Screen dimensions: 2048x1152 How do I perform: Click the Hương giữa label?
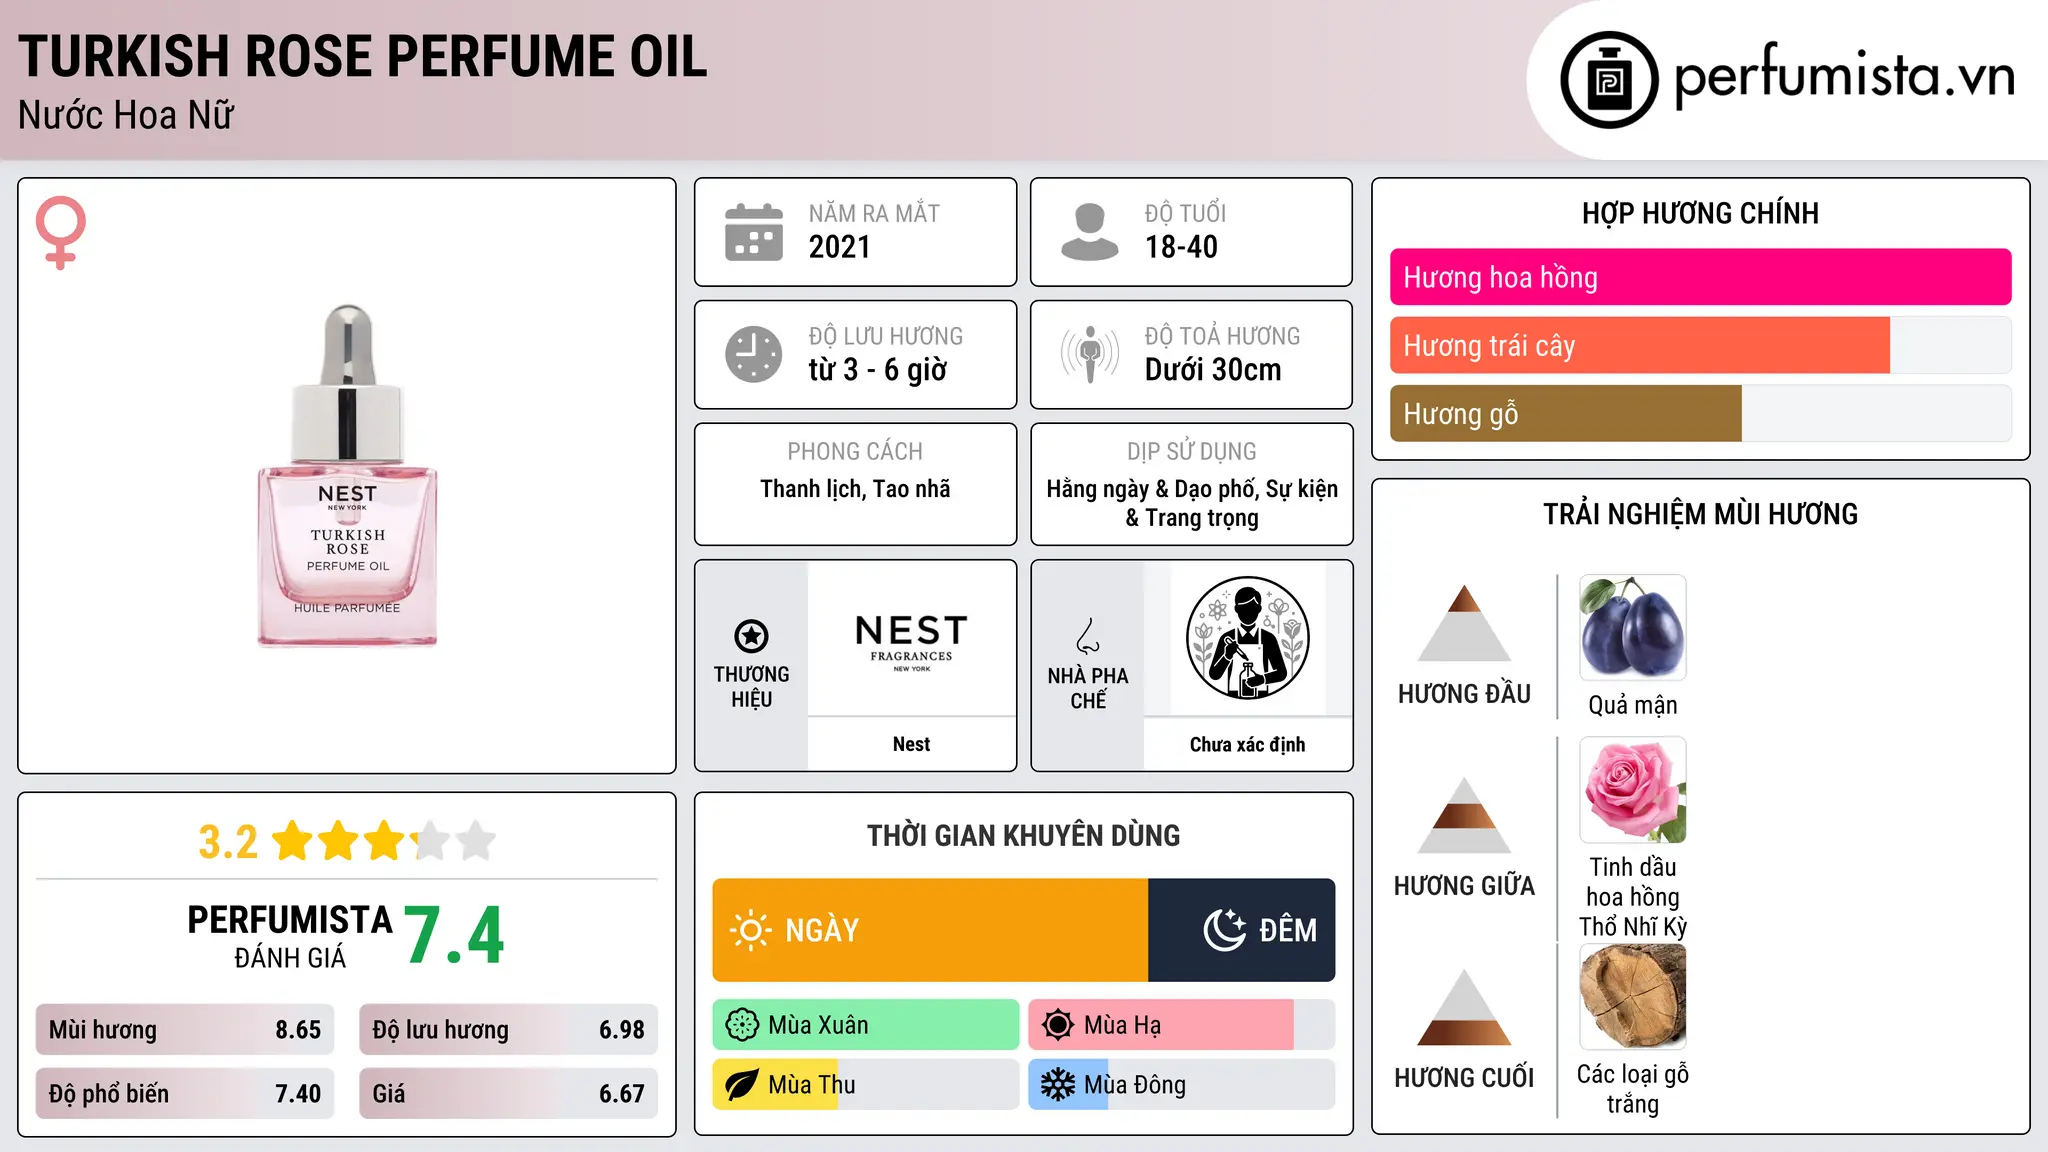click(x=1465, y=886)
